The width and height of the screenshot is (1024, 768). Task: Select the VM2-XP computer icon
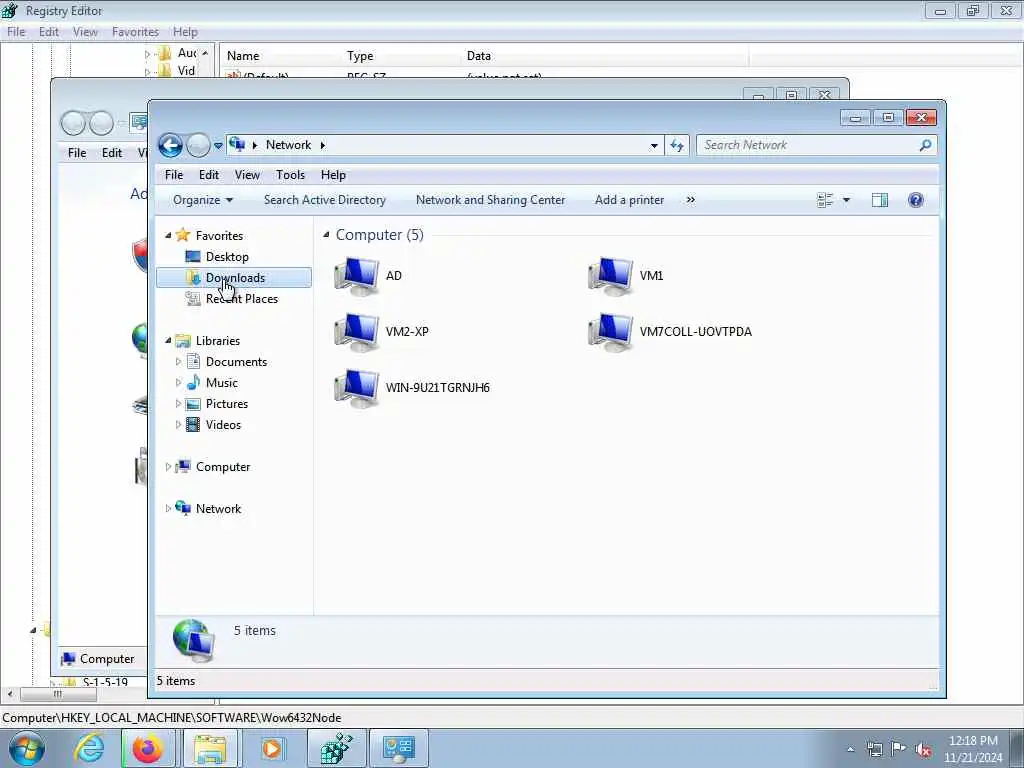pyautogui.click(x=357, y=332)
